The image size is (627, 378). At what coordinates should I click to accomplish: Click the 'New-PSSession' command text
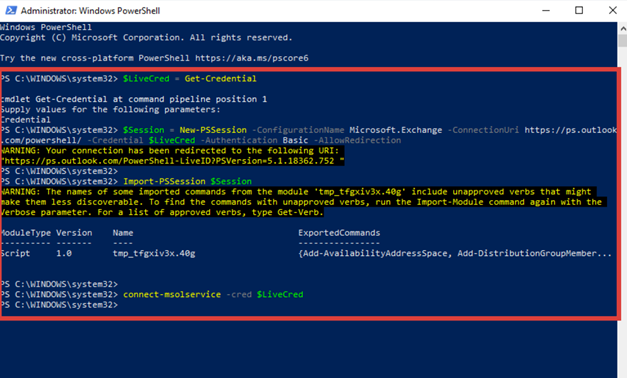(213, 130)
